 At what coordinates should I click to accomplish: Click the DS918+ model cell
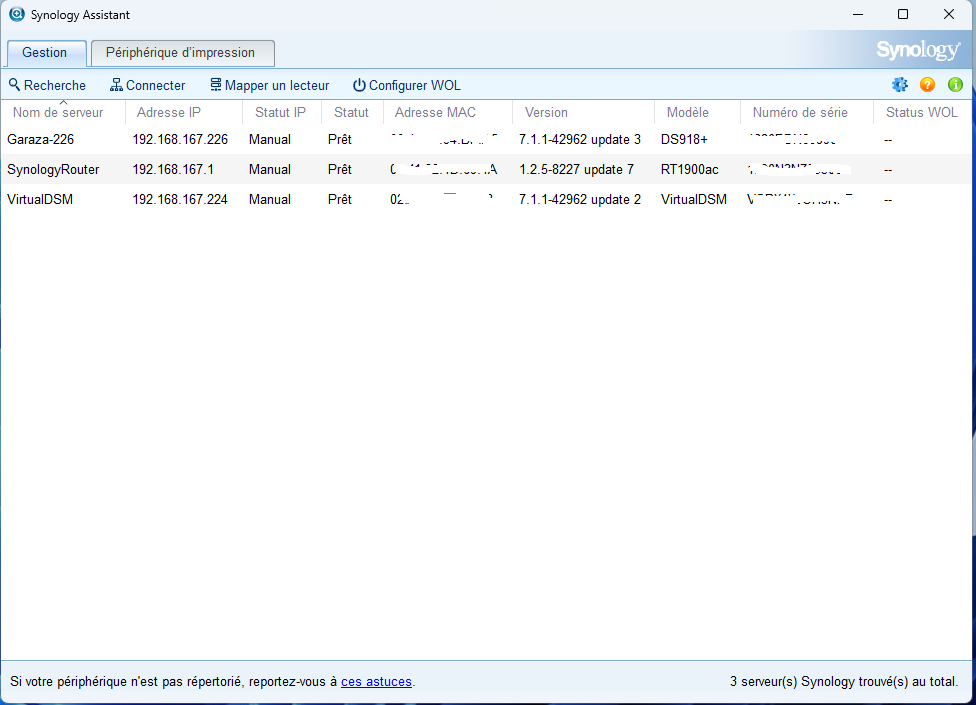684,139
